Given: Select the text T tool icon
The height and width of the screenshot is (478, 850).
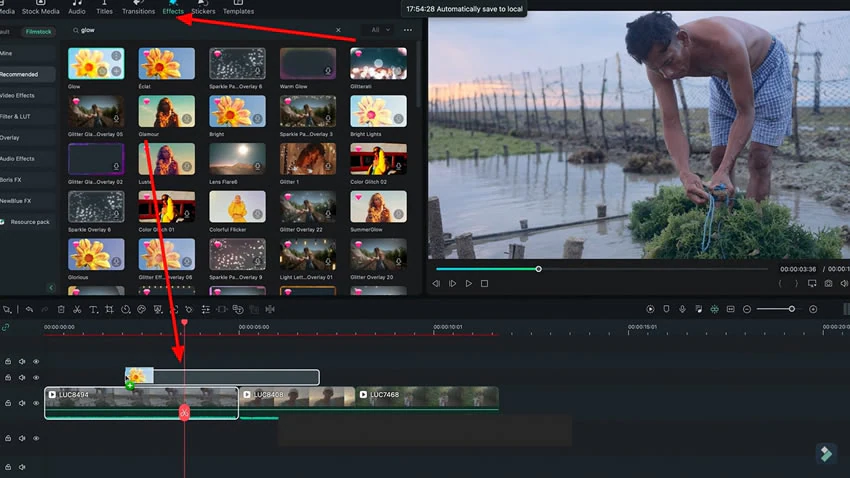Looking at the screenshot, I should [93, 309].
